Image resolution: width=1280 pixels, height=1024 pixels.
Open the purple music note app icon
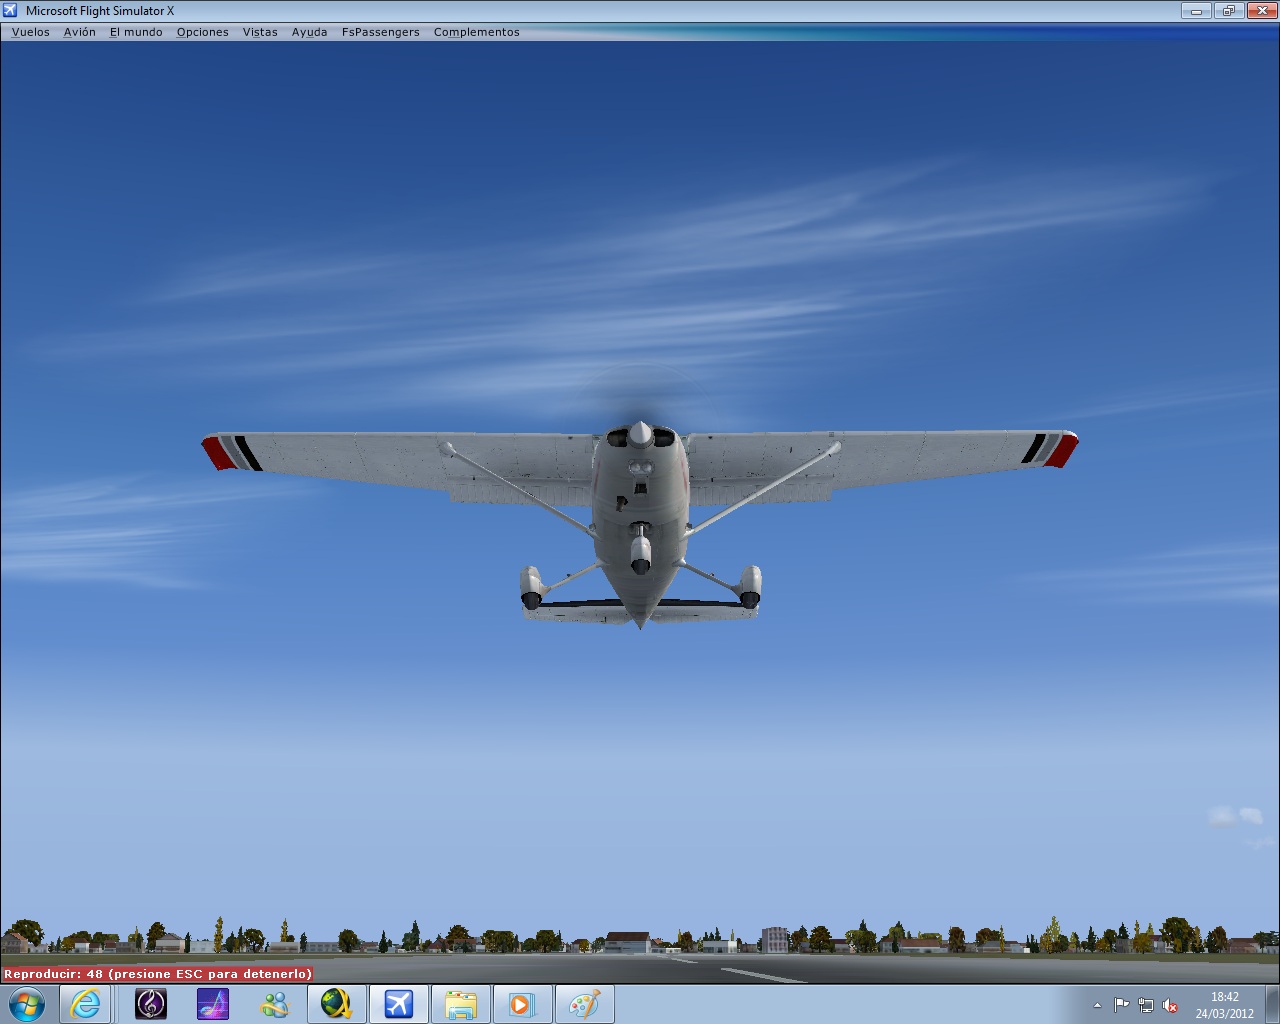point(213,1004)
